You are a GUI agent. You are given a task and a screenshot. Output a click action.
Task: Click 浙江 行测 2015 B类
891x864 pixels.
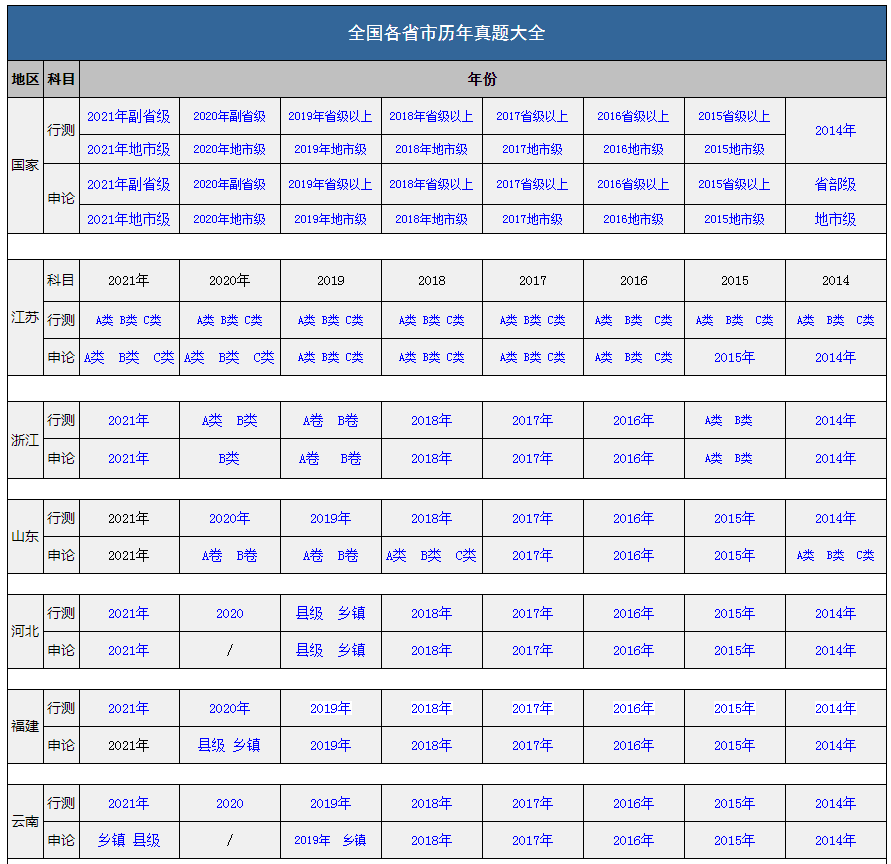click(743, 420)
